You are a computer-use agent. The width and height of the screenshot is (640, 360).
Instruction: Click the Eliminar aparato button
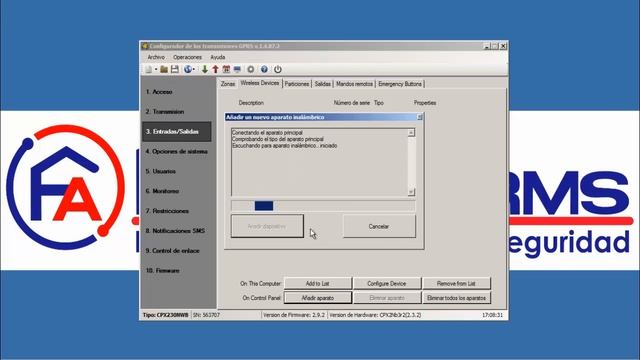(387, 298)
